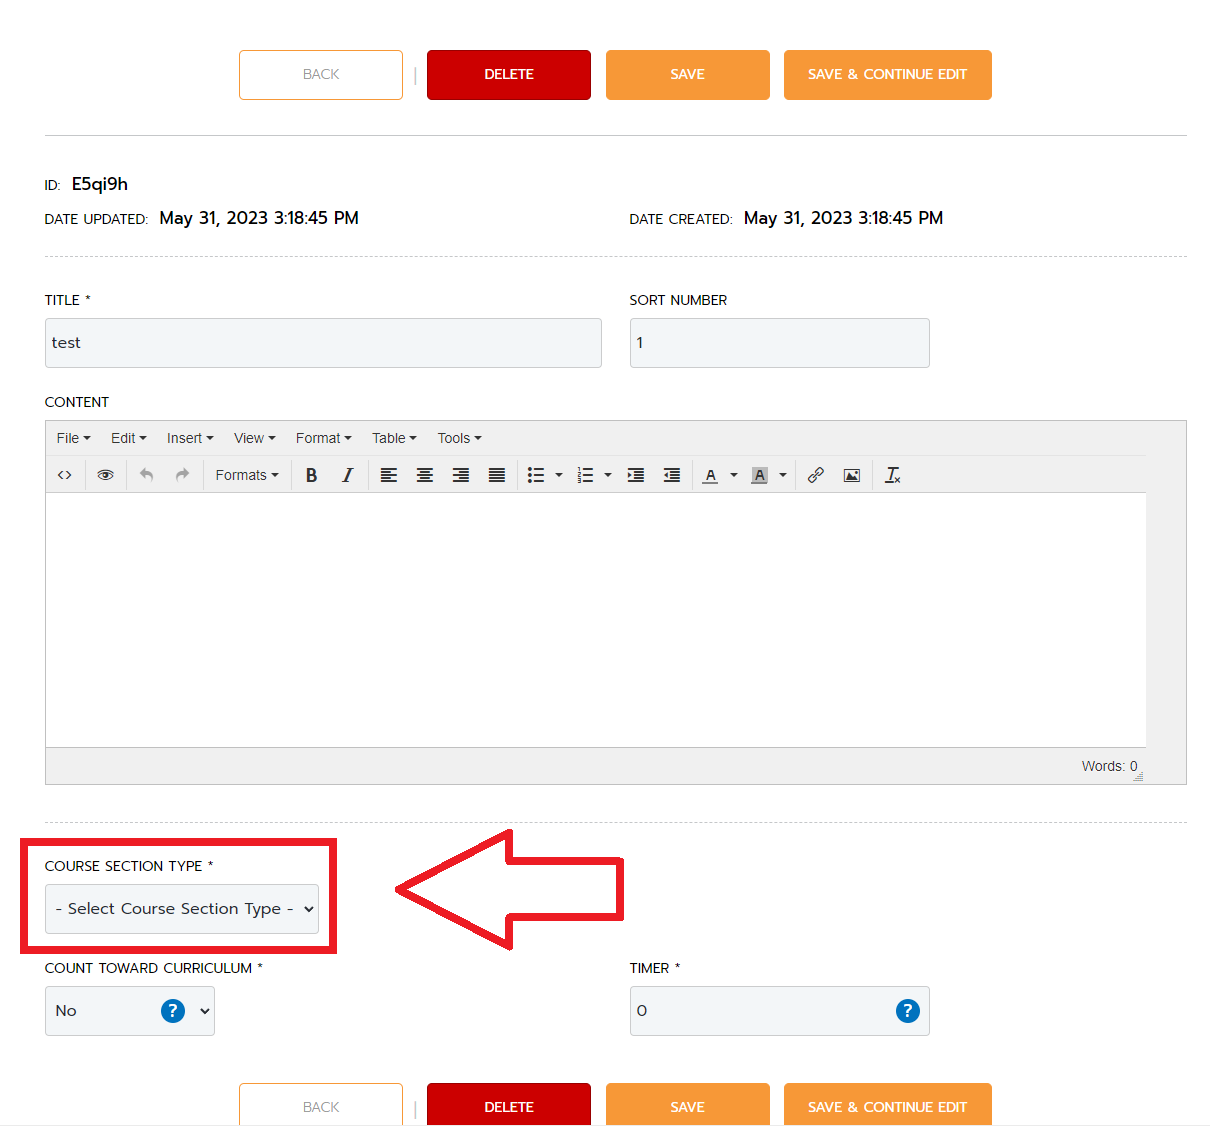
Task: Click the clear formatting icon
Action: [892, 474]
